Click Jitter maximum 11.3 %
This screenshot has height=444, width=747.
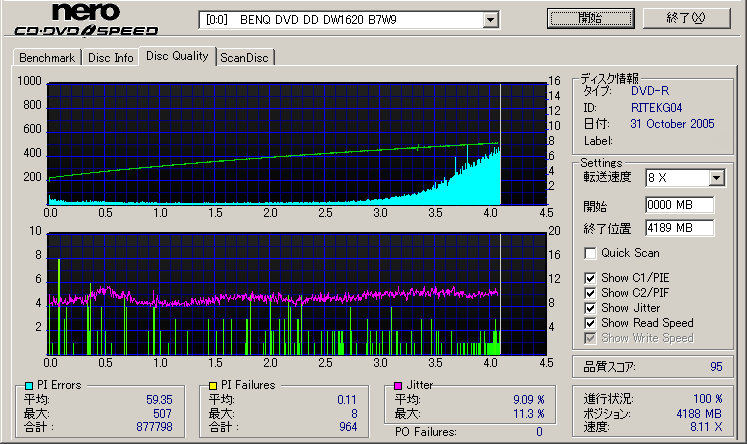pyautogui.click(x=529, y=414)
